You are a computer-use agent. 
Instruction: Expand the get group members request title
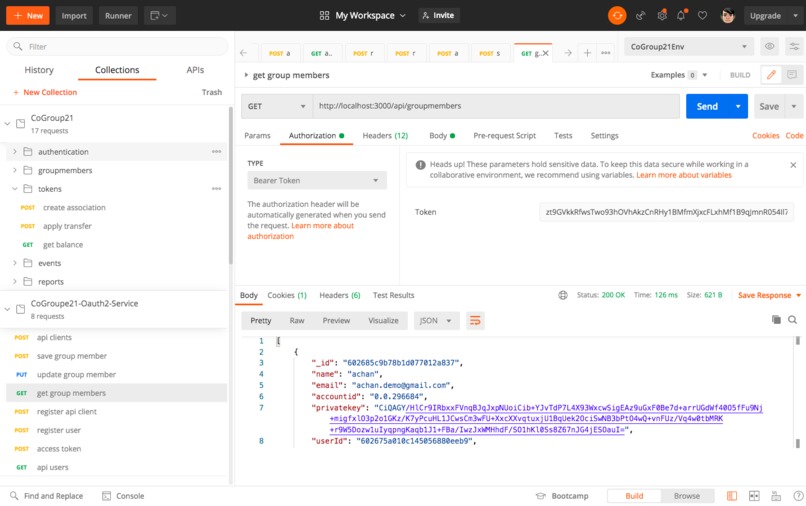click(x=246, y=75)
